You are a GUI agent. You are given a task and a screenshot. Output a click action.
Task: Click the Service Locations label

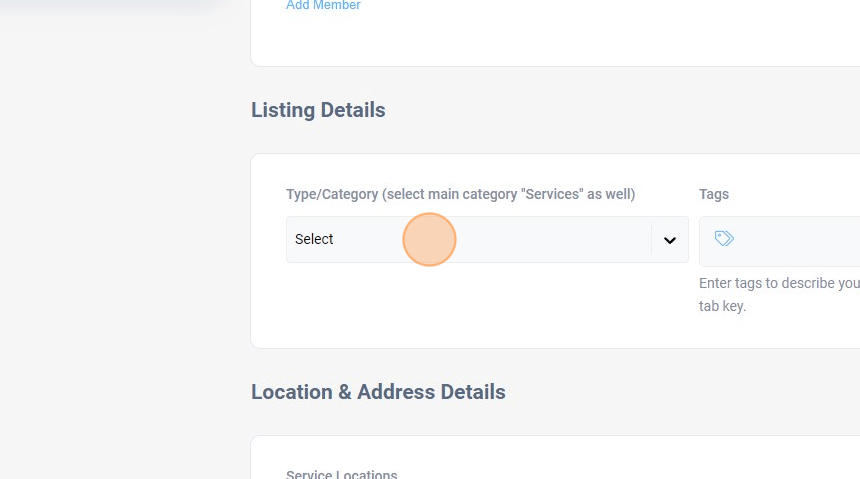click(x=341, y=474)
